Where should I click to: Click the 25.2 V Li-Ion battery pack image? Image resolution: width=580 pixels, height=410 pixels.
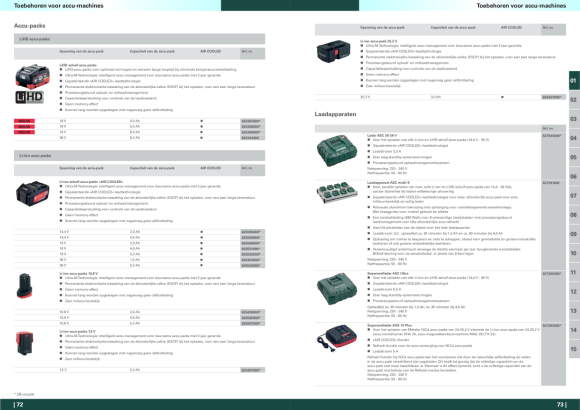tap(333, 51)
